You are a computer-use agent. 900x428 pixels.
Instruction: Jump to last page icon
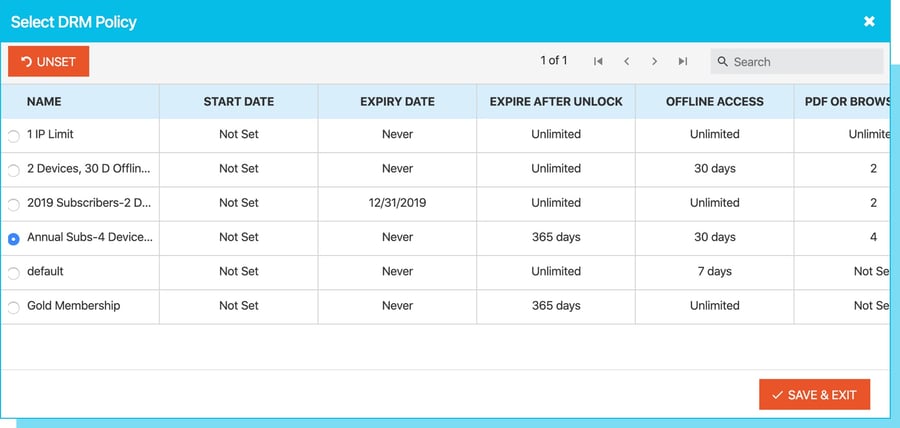(x=682, y=61)
